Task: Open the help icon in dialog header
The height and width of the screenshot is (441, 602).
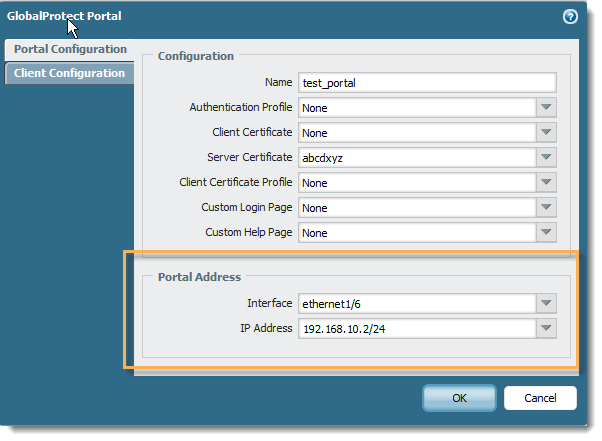Action: tap(570, 17)
